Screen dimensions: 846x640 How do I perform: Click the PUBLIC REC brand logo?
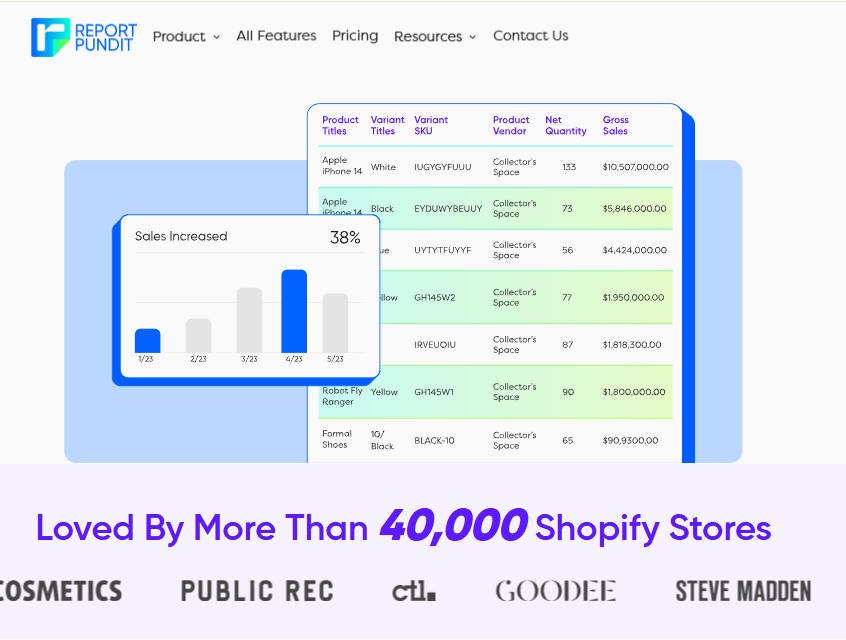tap(257, 591)
